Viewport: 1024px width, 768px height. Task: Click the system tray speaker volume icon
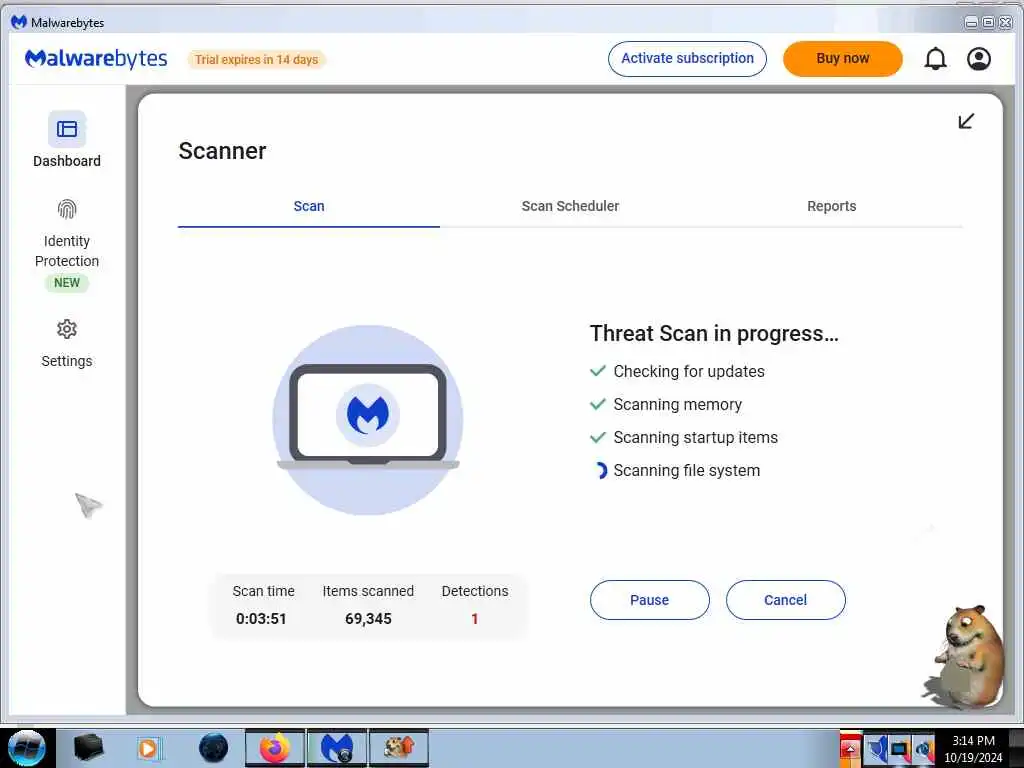[924, 749]
